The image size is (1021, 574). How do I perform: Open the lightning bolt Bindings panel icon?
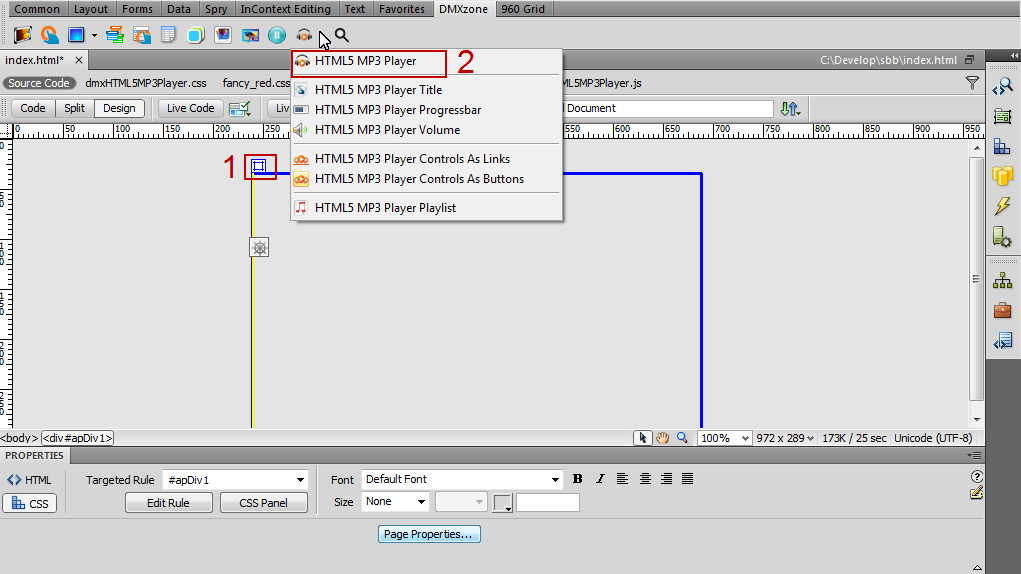click(x=1003, y=206)
